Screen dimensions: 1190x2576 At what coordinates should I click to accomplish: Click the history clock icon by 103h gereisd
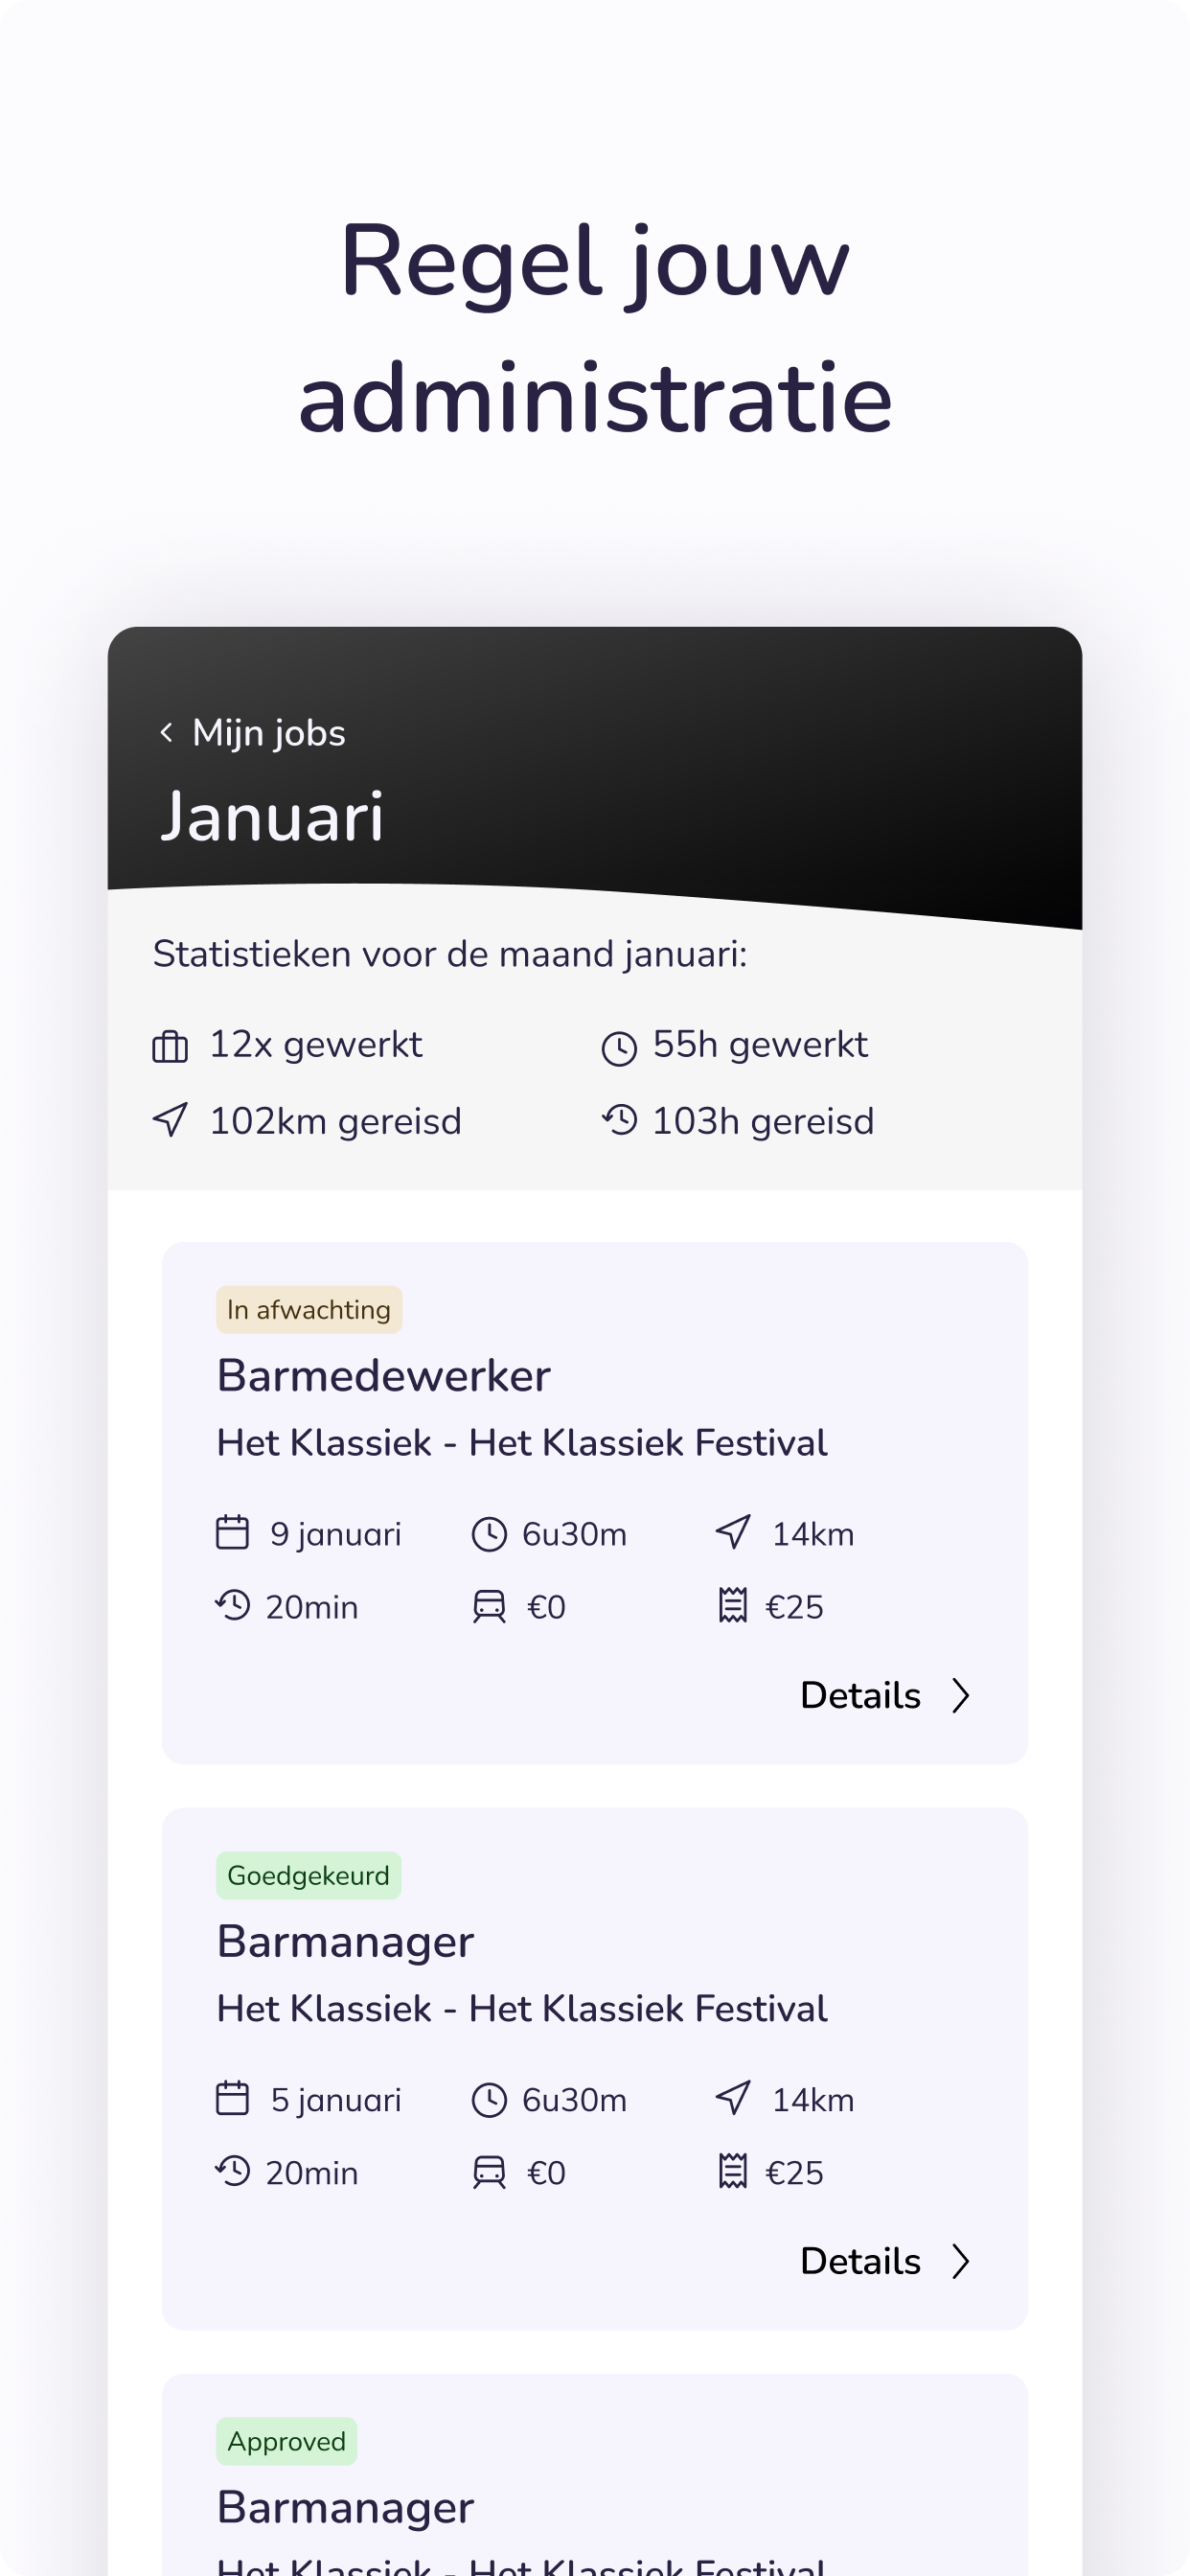point(619,1120)
